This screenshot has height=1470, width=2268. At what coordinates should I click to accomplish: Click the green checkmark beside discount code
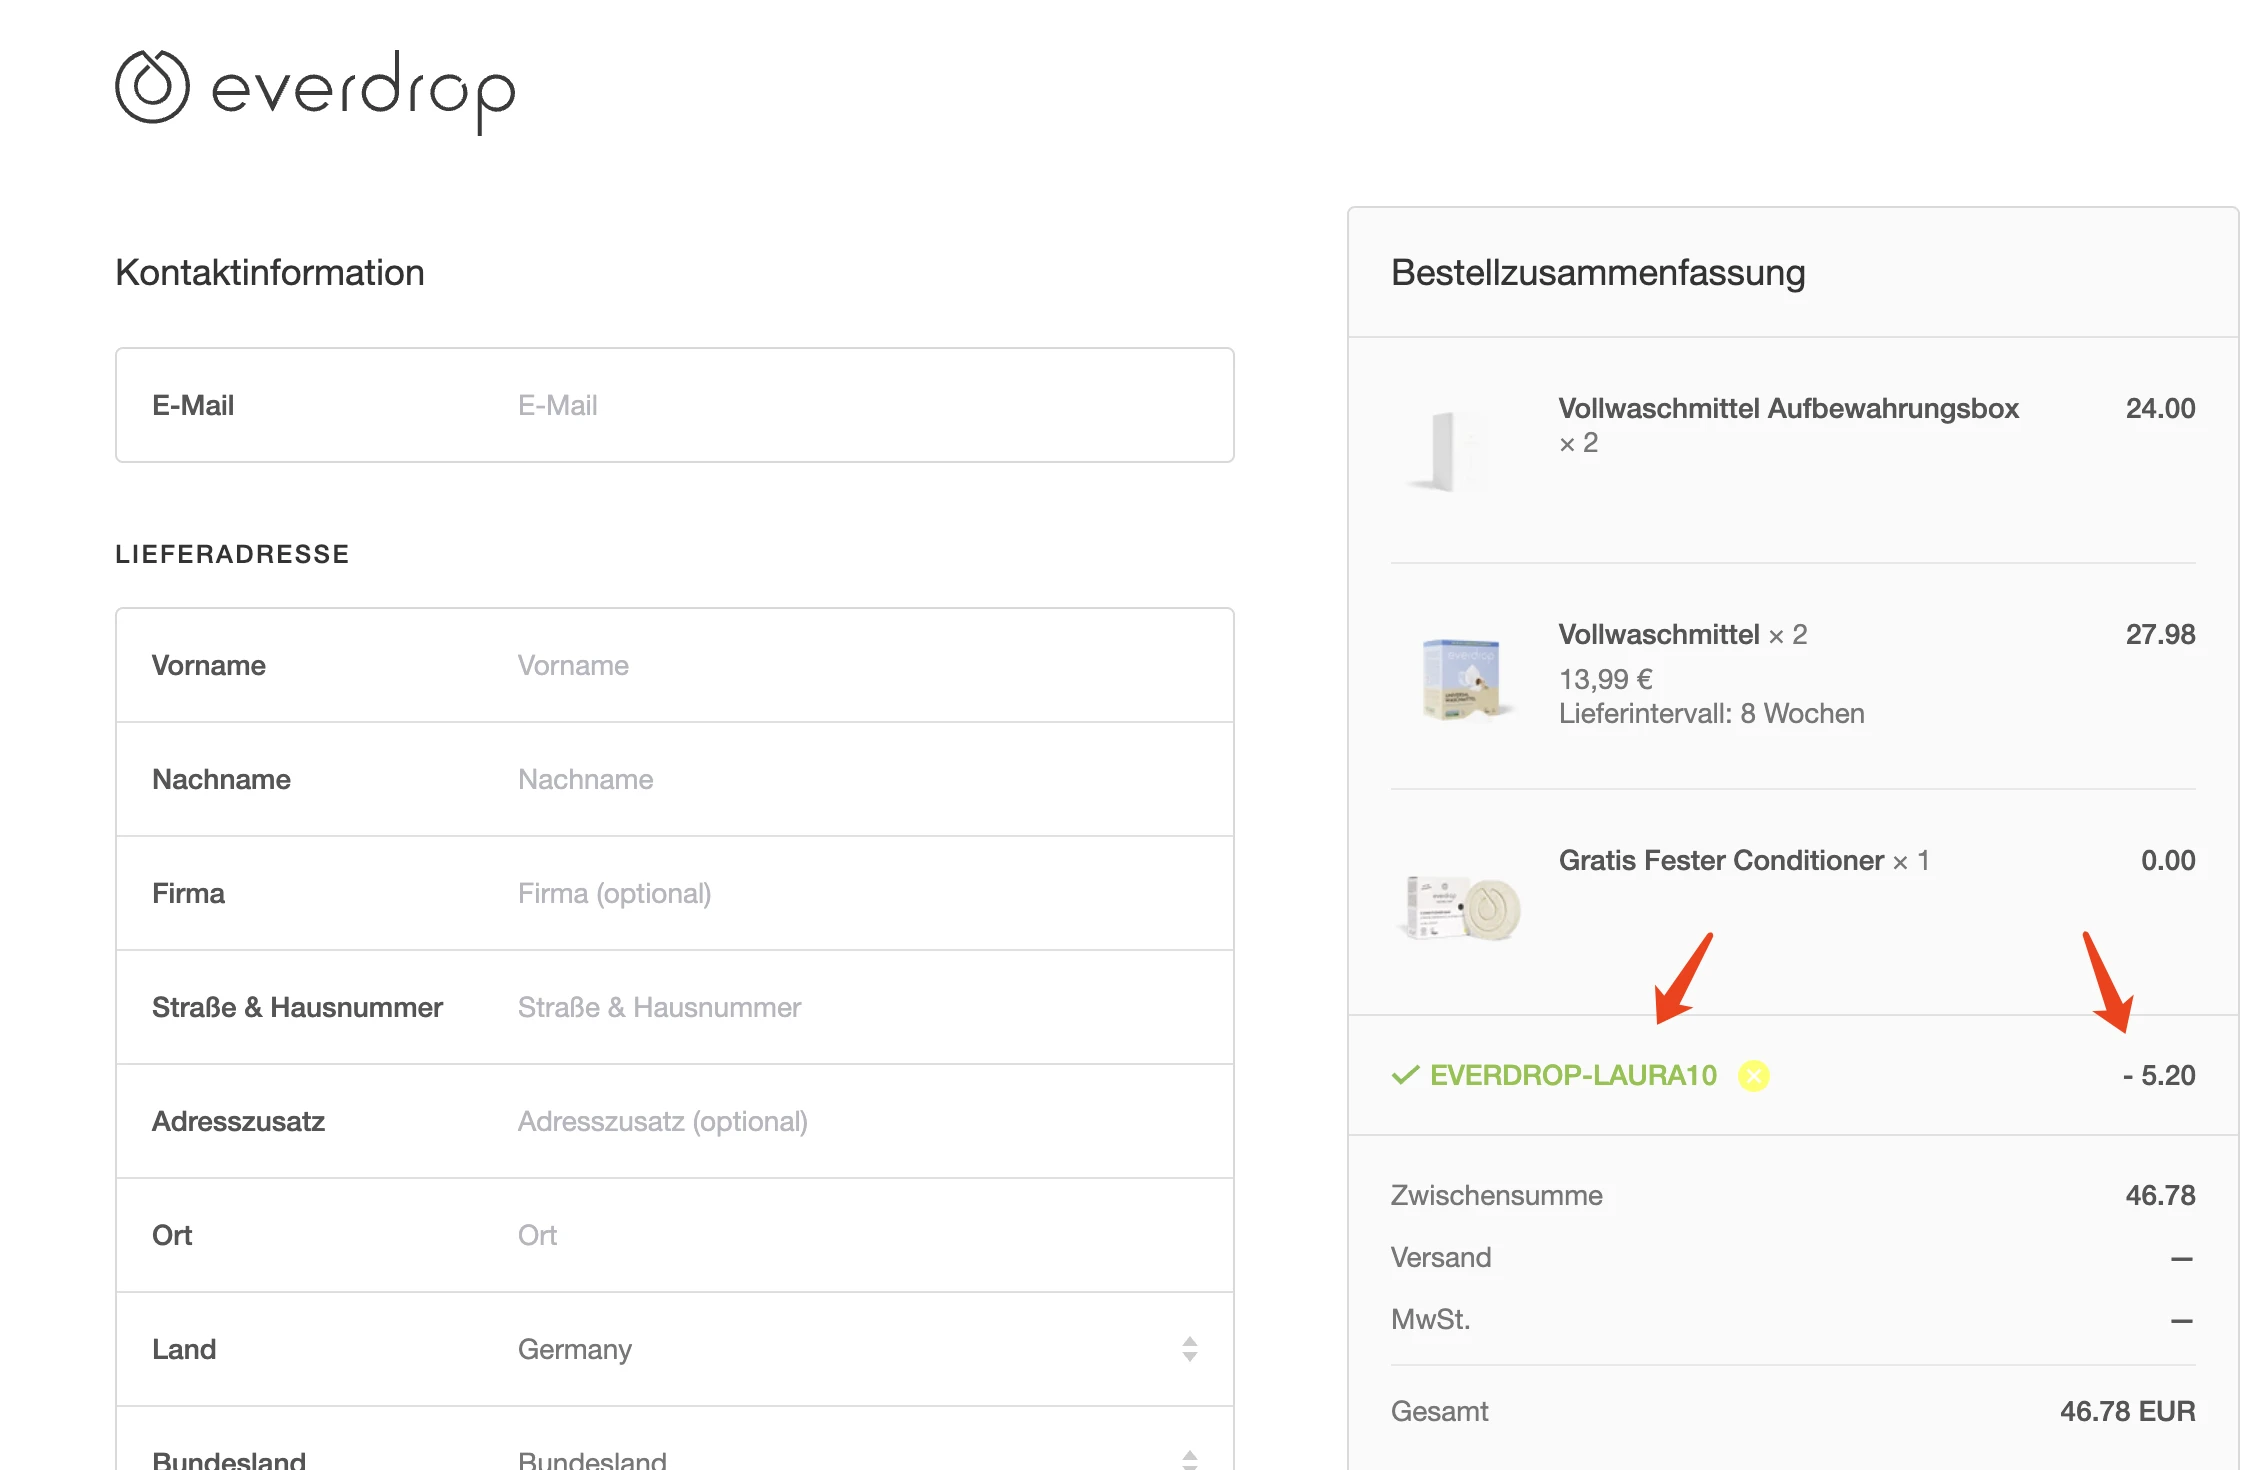(1405, 1076)
